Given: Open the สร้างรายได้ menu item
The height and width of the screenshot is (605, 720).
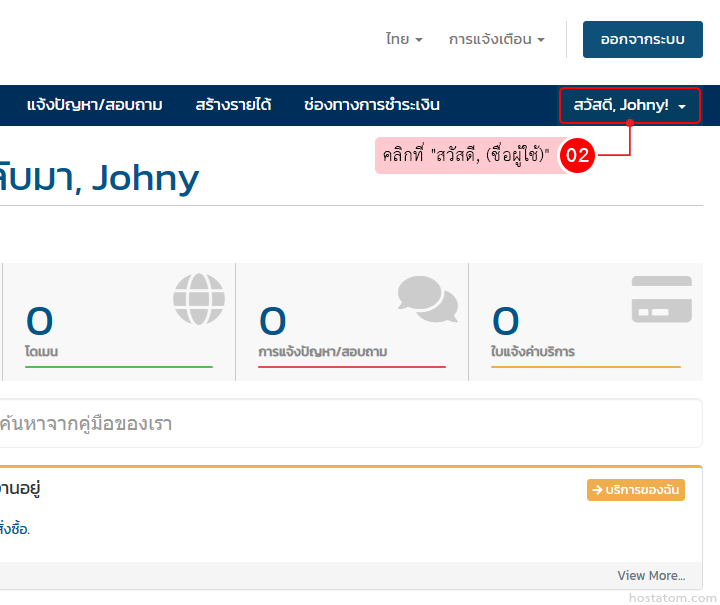Looking at the screenshot, I should (233, 105).
